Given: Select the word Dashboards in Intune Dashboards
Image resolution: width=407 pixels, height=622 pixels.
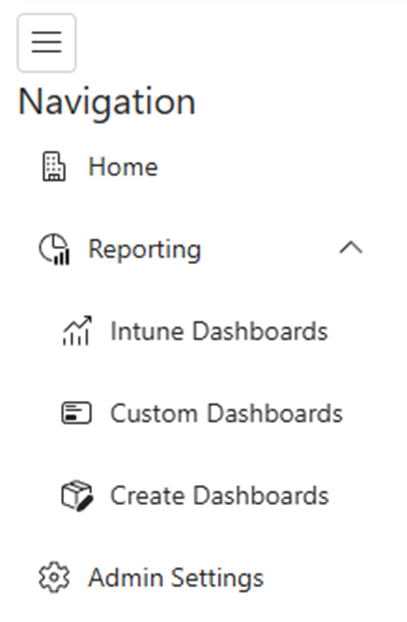Looking at the screenshot, I should click(x=260, y=331).
